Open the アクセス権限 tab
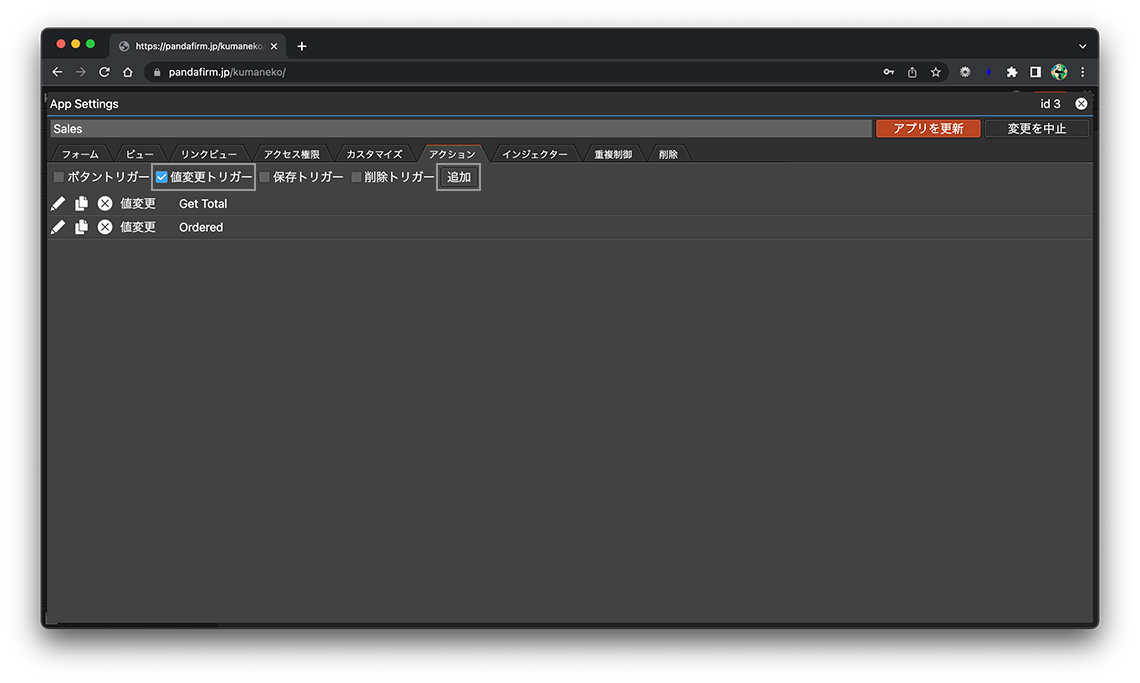 [291, 154]
